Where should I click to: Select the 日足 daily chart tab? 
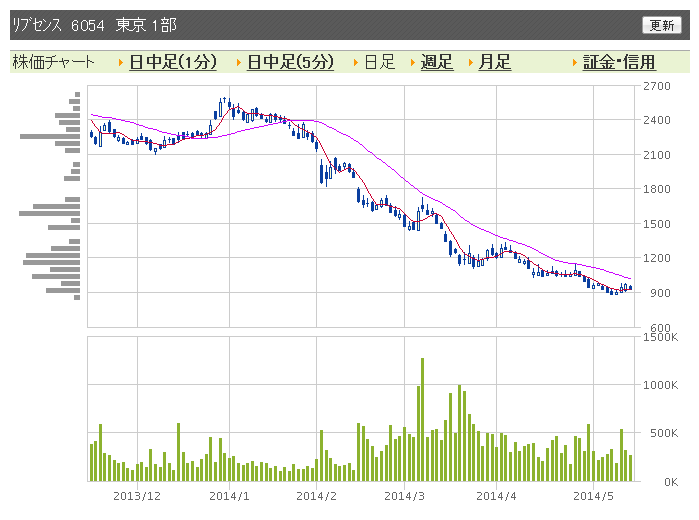[380, 62]
